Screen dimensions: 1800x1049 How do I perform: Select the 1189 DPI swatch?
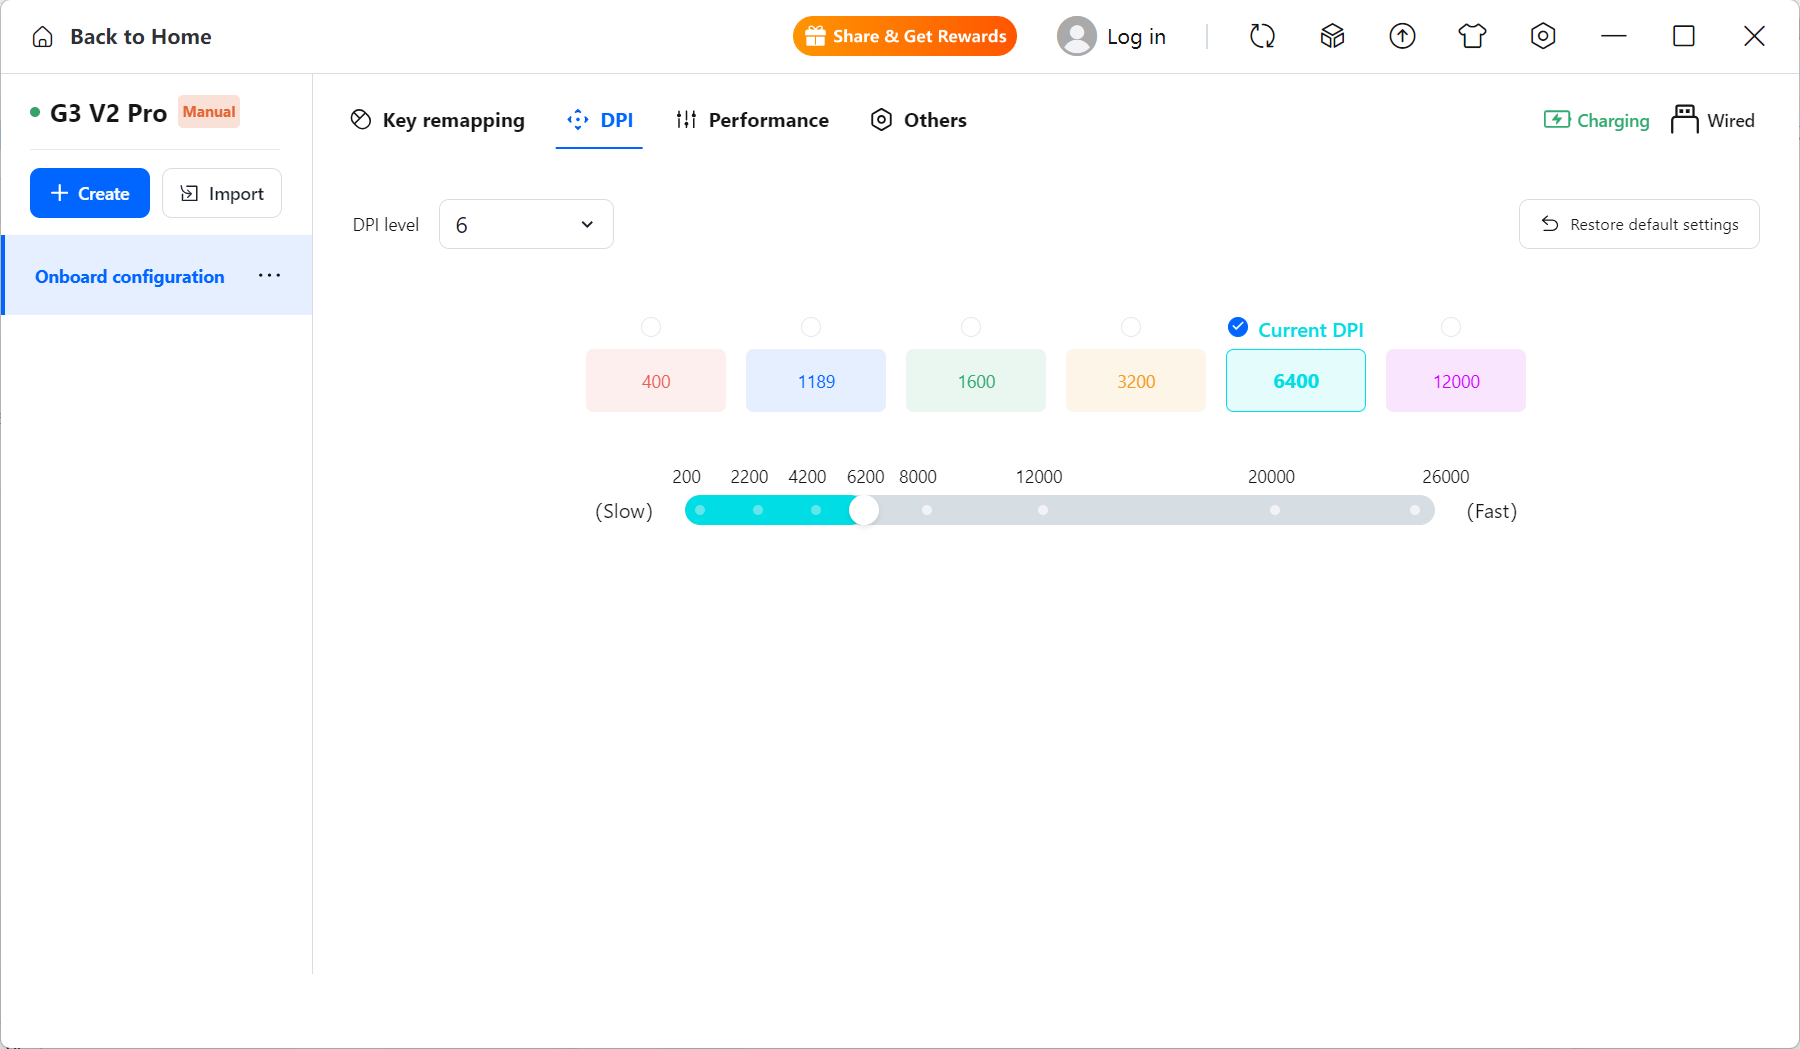pos(816,380)
